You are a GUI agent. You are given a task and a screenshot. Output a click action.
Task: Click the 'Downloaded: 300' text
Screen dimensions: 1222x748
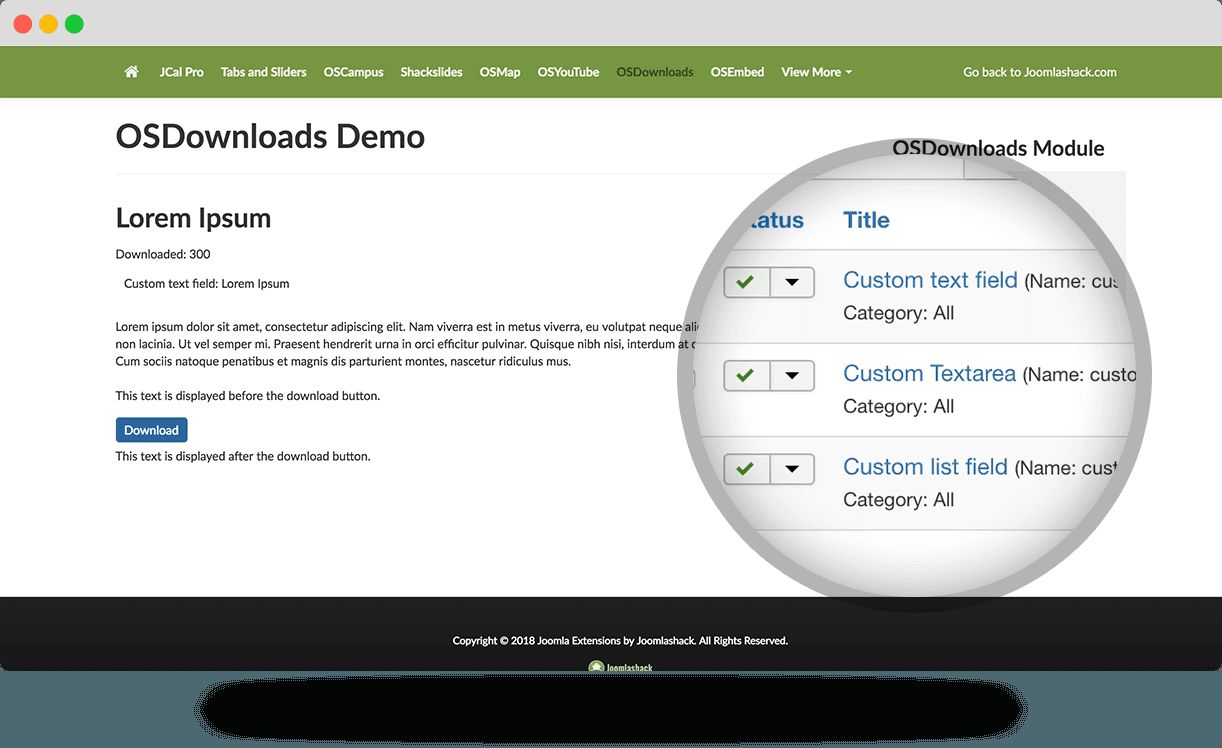(x=163, y=254)
